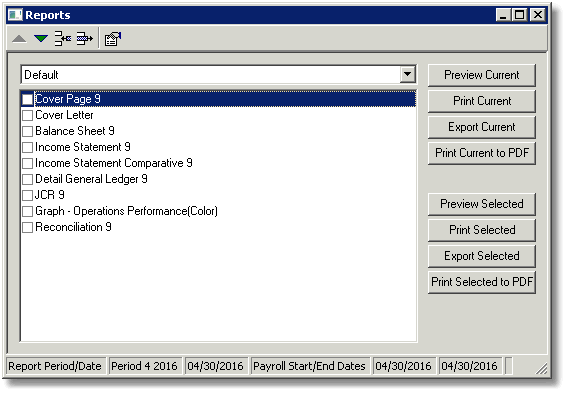The height and width of the screenshot is (393, 566).
Task: Click the window resize grip corner
Action: pyautogui.click(x=541, y=368)
